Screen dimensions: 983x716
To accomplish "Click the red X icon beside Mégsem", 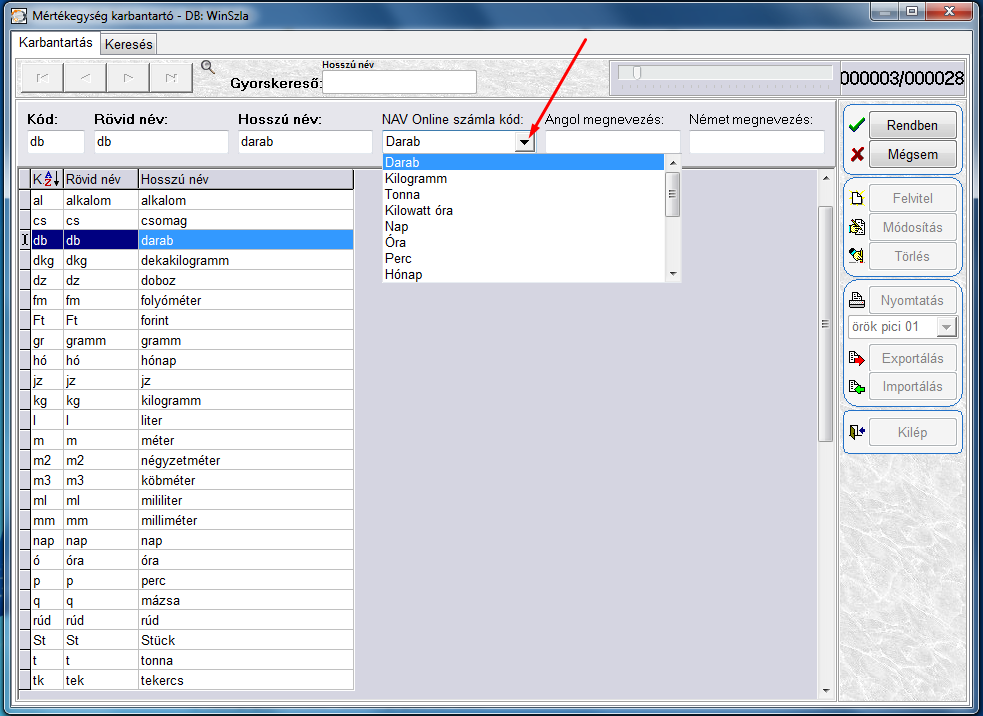I will [x=856, y=155].
